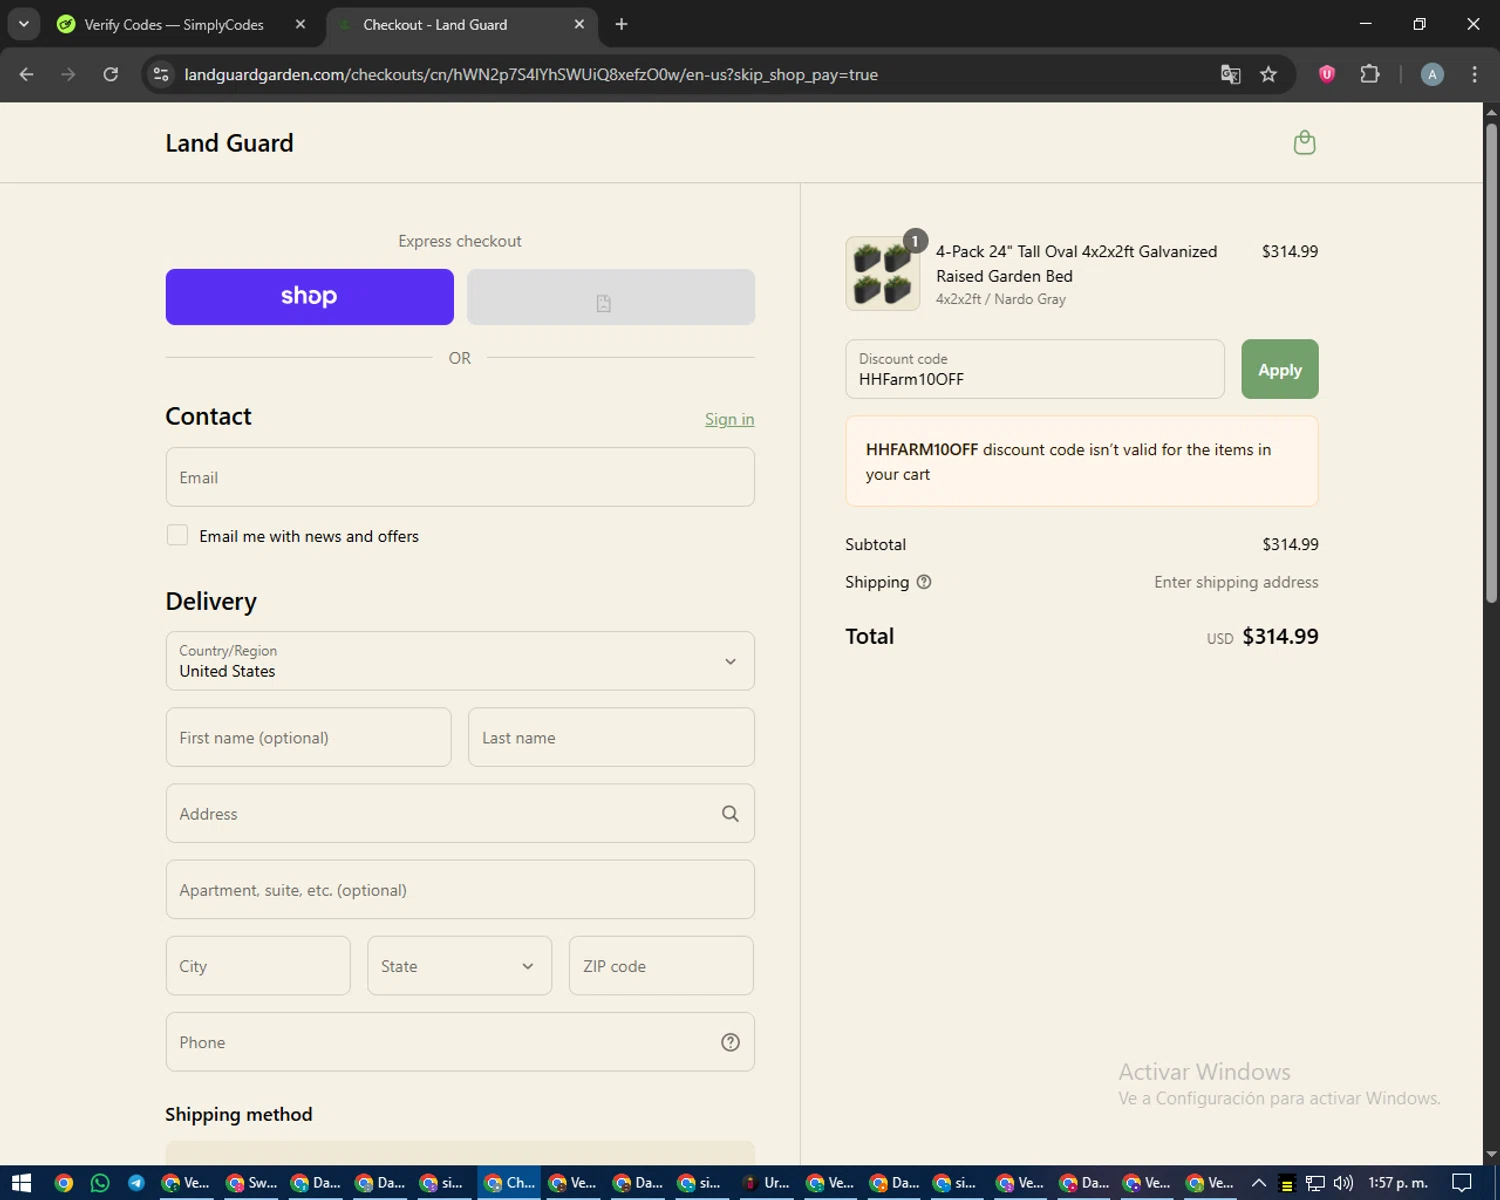Open the tab search dropdown arrow
This screenshot has width=1500, height=1200.
23,24
